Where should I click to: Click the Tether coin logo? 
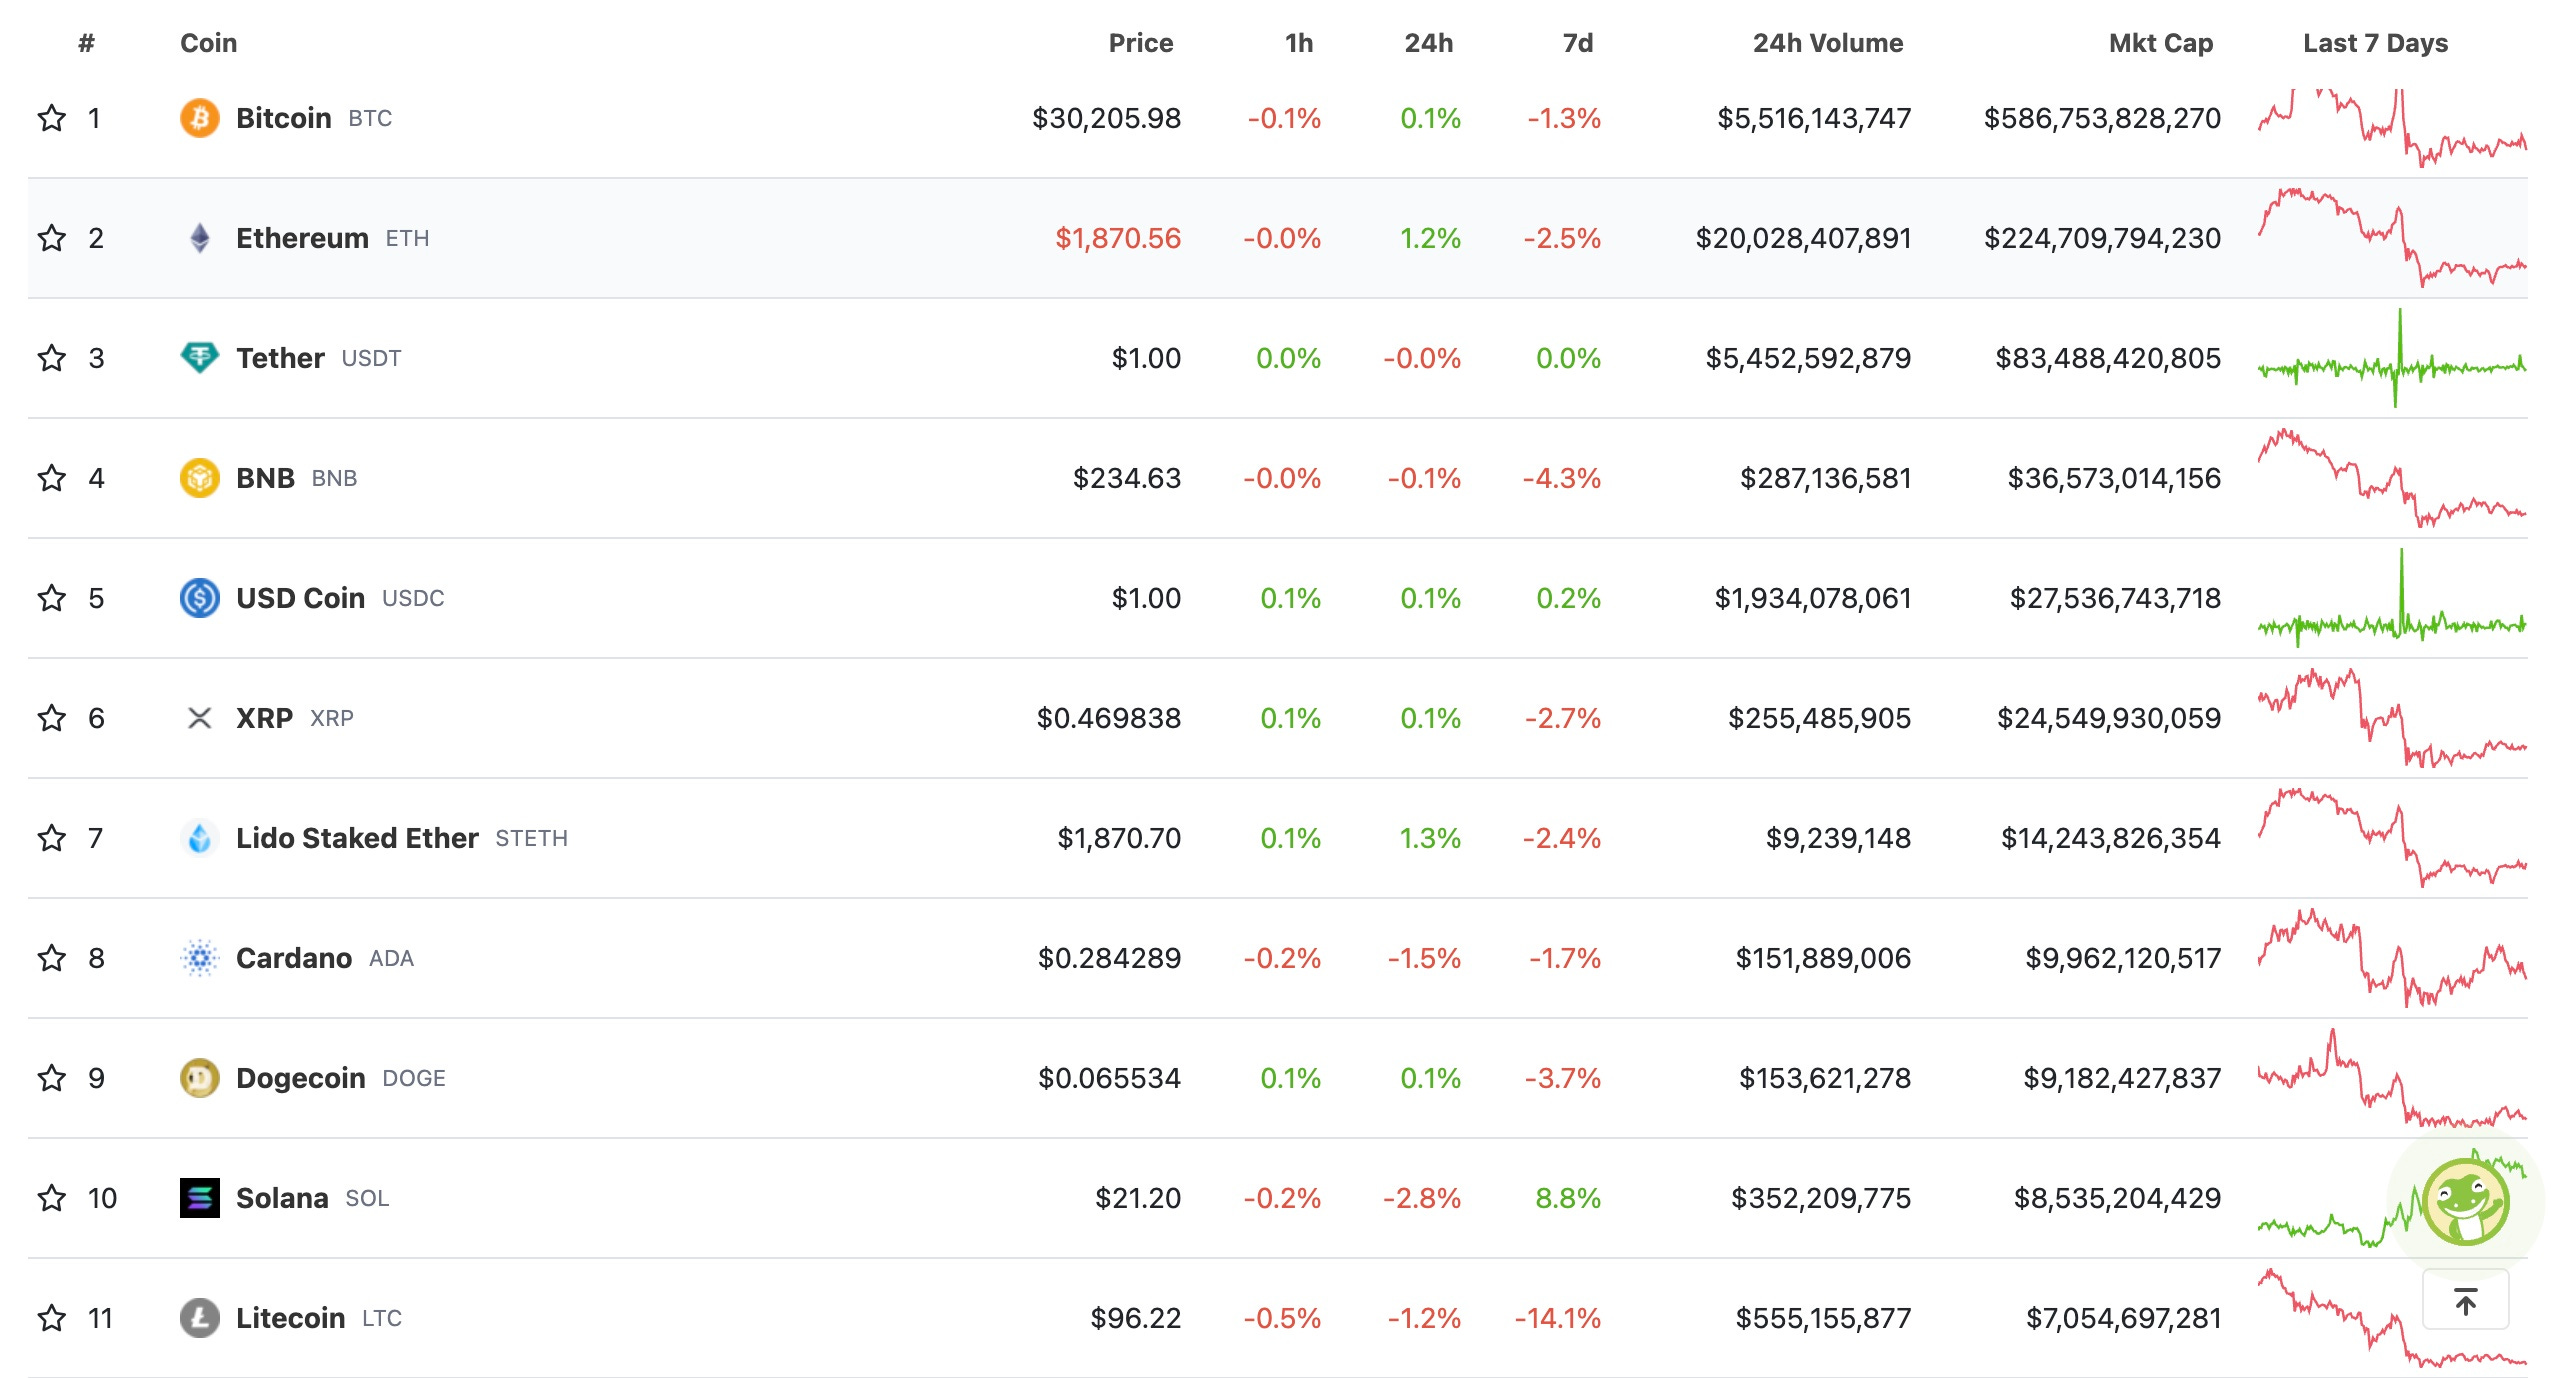coord(199,358)
